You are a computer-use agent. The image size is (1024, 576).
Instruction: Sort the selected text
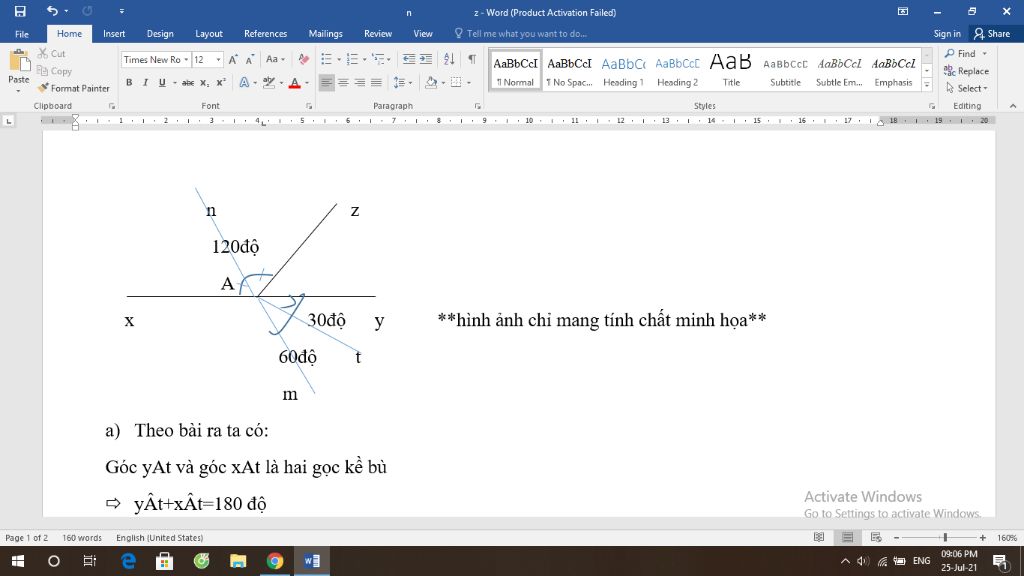[449, 59]
